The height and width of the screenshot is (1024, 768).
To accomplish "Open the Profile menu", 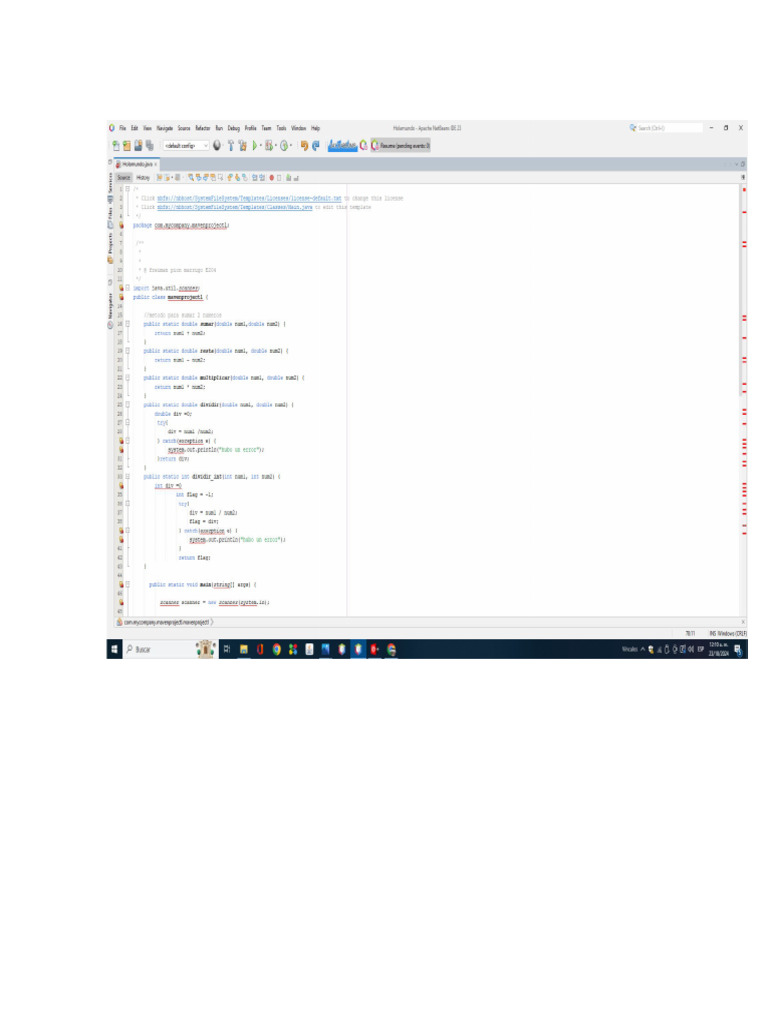I will point(250,128).
